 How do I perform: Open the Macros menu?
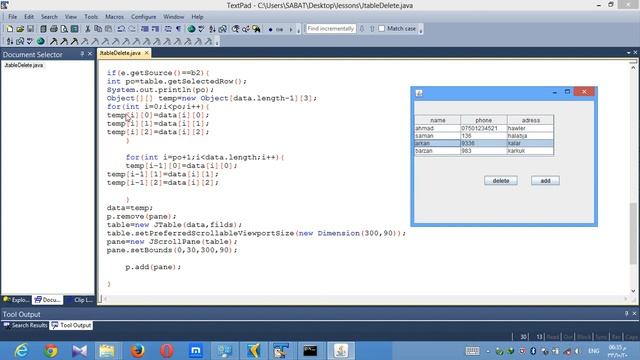(114, 17)
